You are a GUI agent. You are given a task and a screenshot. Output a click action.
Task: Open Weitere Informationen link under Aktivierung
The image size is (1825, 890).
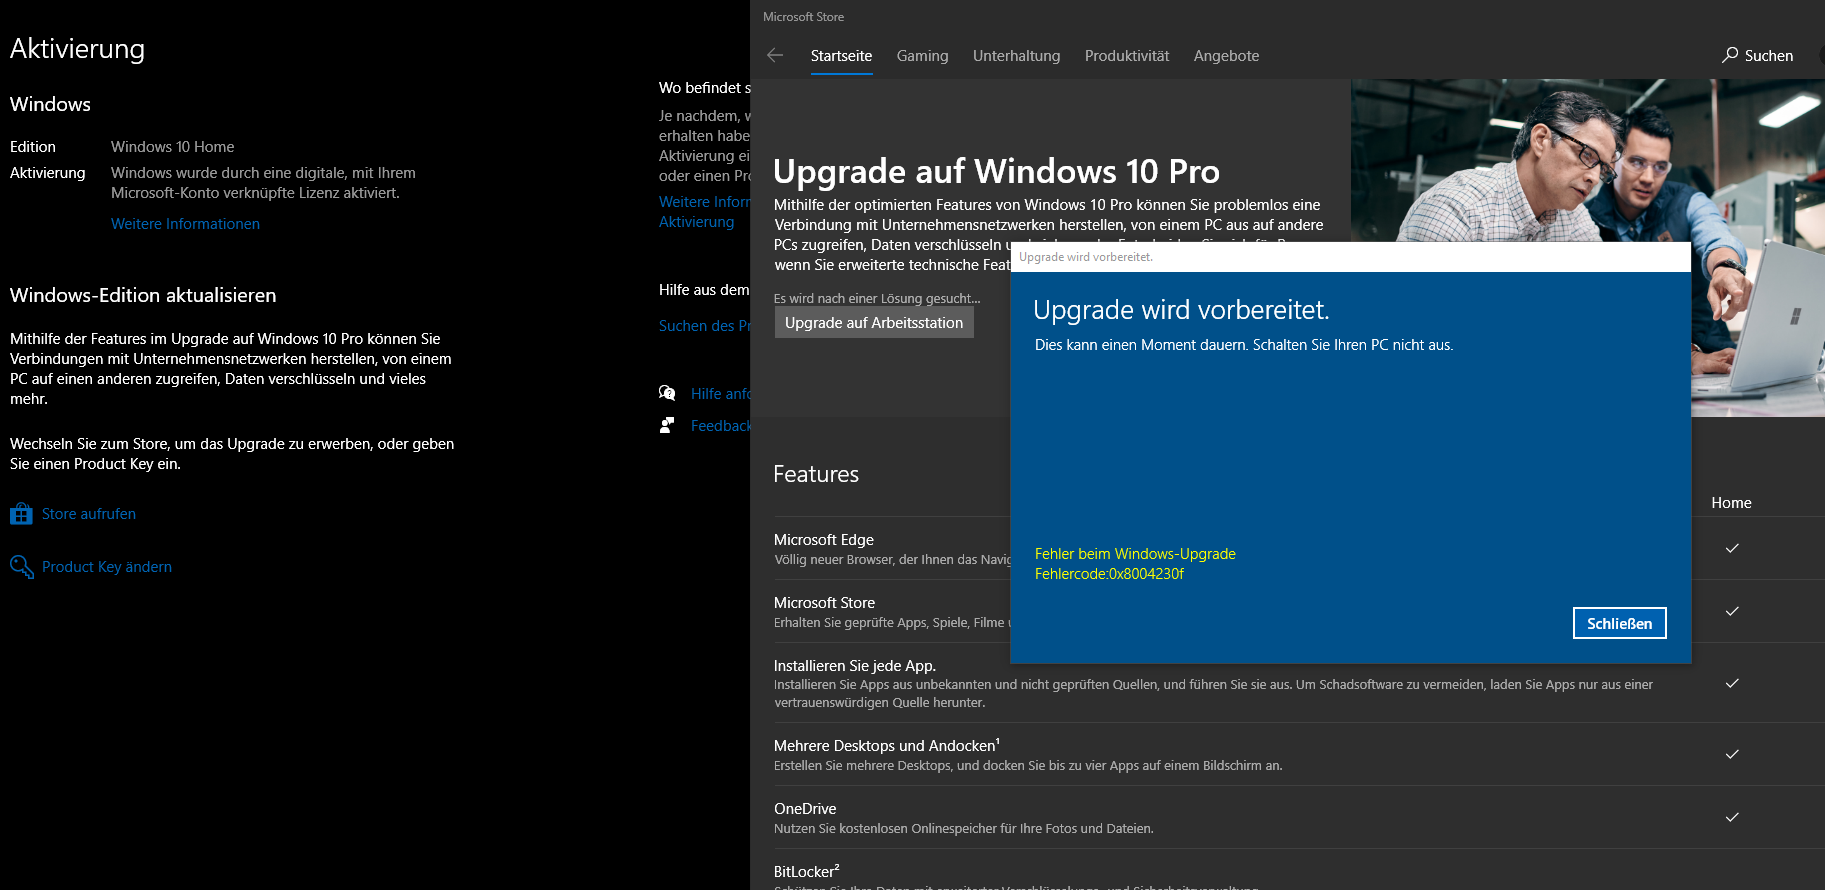pos(185,224)
